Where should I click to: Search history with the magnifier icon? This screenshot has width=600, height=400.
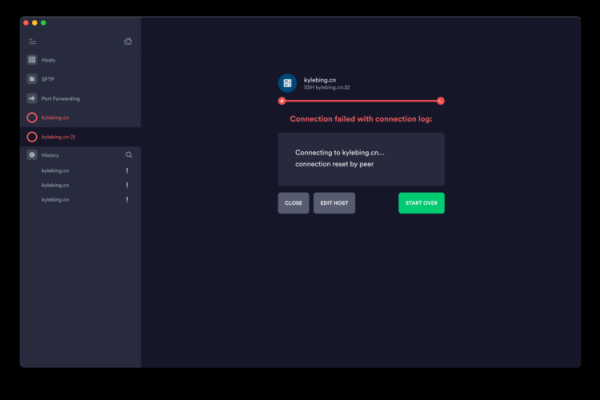coord(129,155)
